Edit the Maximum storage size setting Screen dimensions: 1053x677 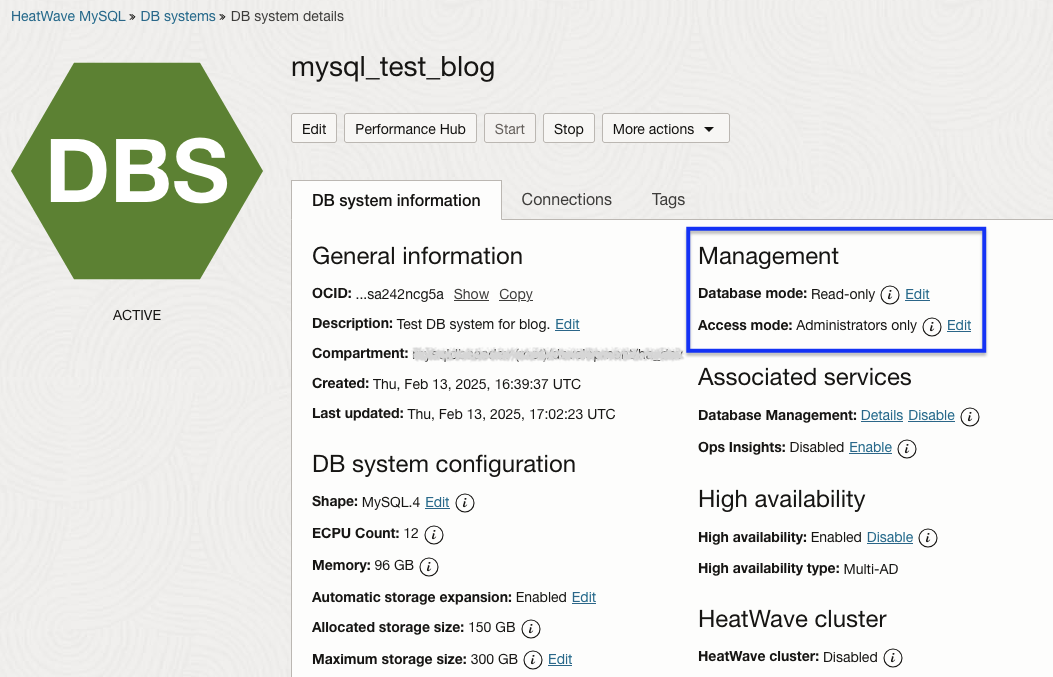[559, 659]
